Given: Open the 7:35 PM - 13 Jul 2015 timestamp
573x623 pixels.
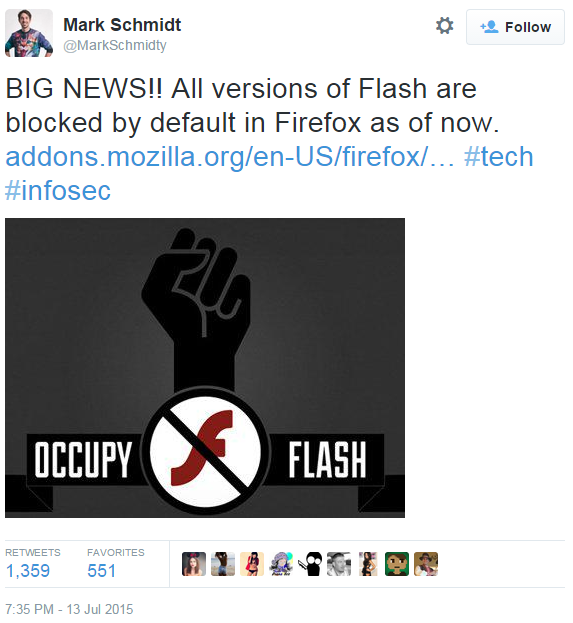Looking at the screenshot, I should pyautogui.click(x=69, y=609).
